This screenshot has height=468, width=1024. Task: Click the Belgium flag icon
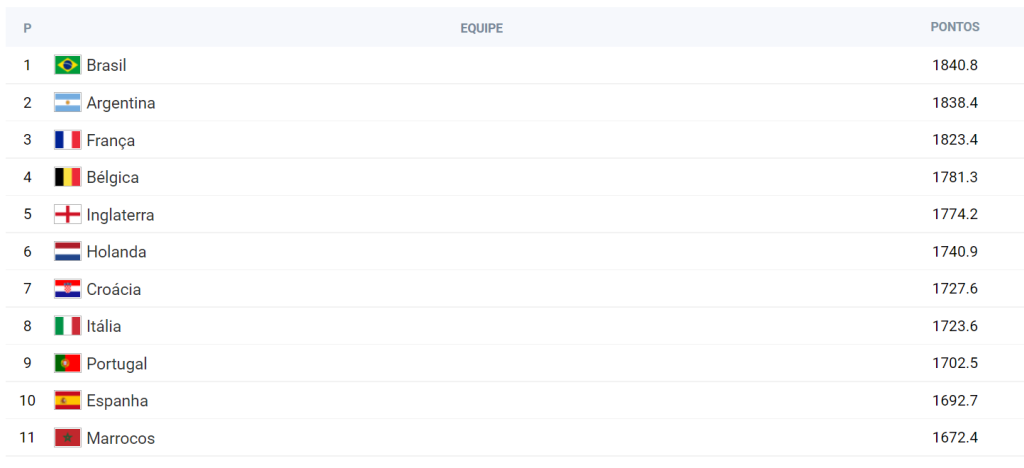point(67,177)
